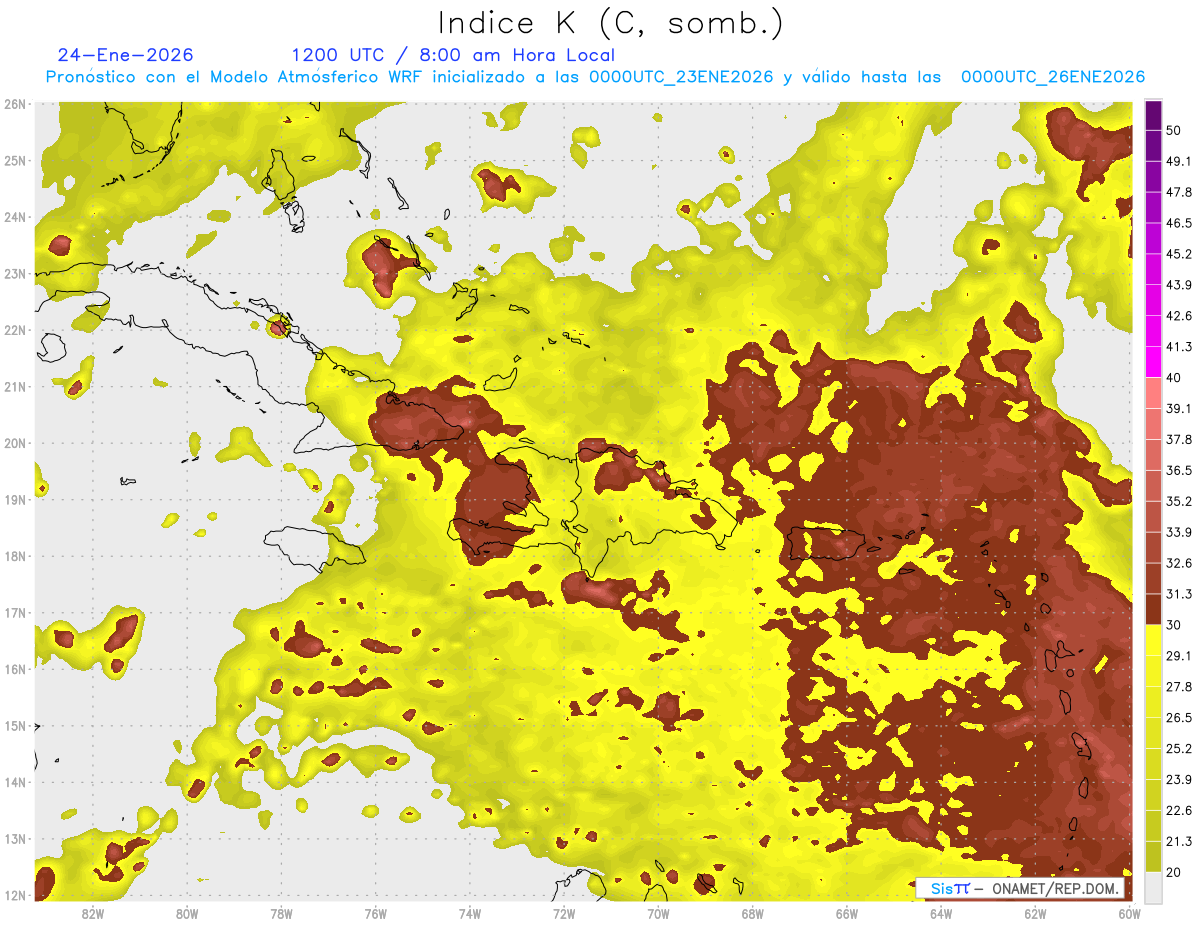
Task: Click the colorbar value '22.6'
Action: pos(1179,810)
